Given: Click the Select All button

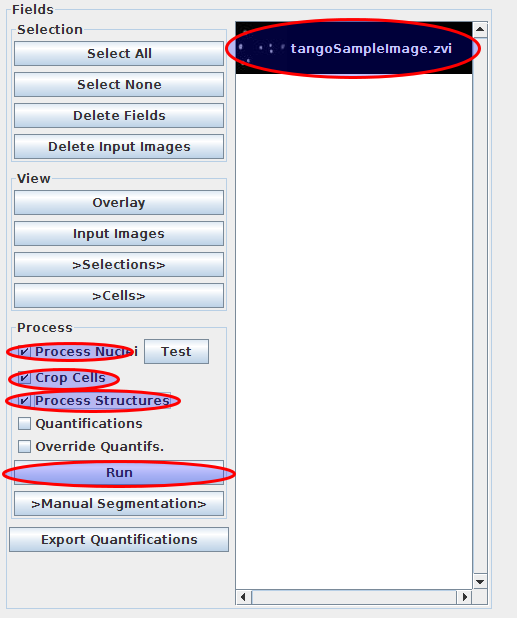Looking at the screenshot, I should point(119,53).
